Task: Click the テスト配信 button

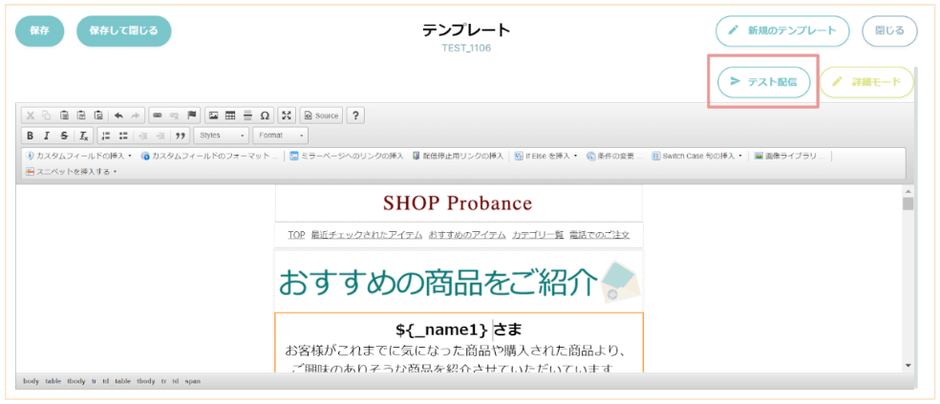Action: (x=764, y=82)
